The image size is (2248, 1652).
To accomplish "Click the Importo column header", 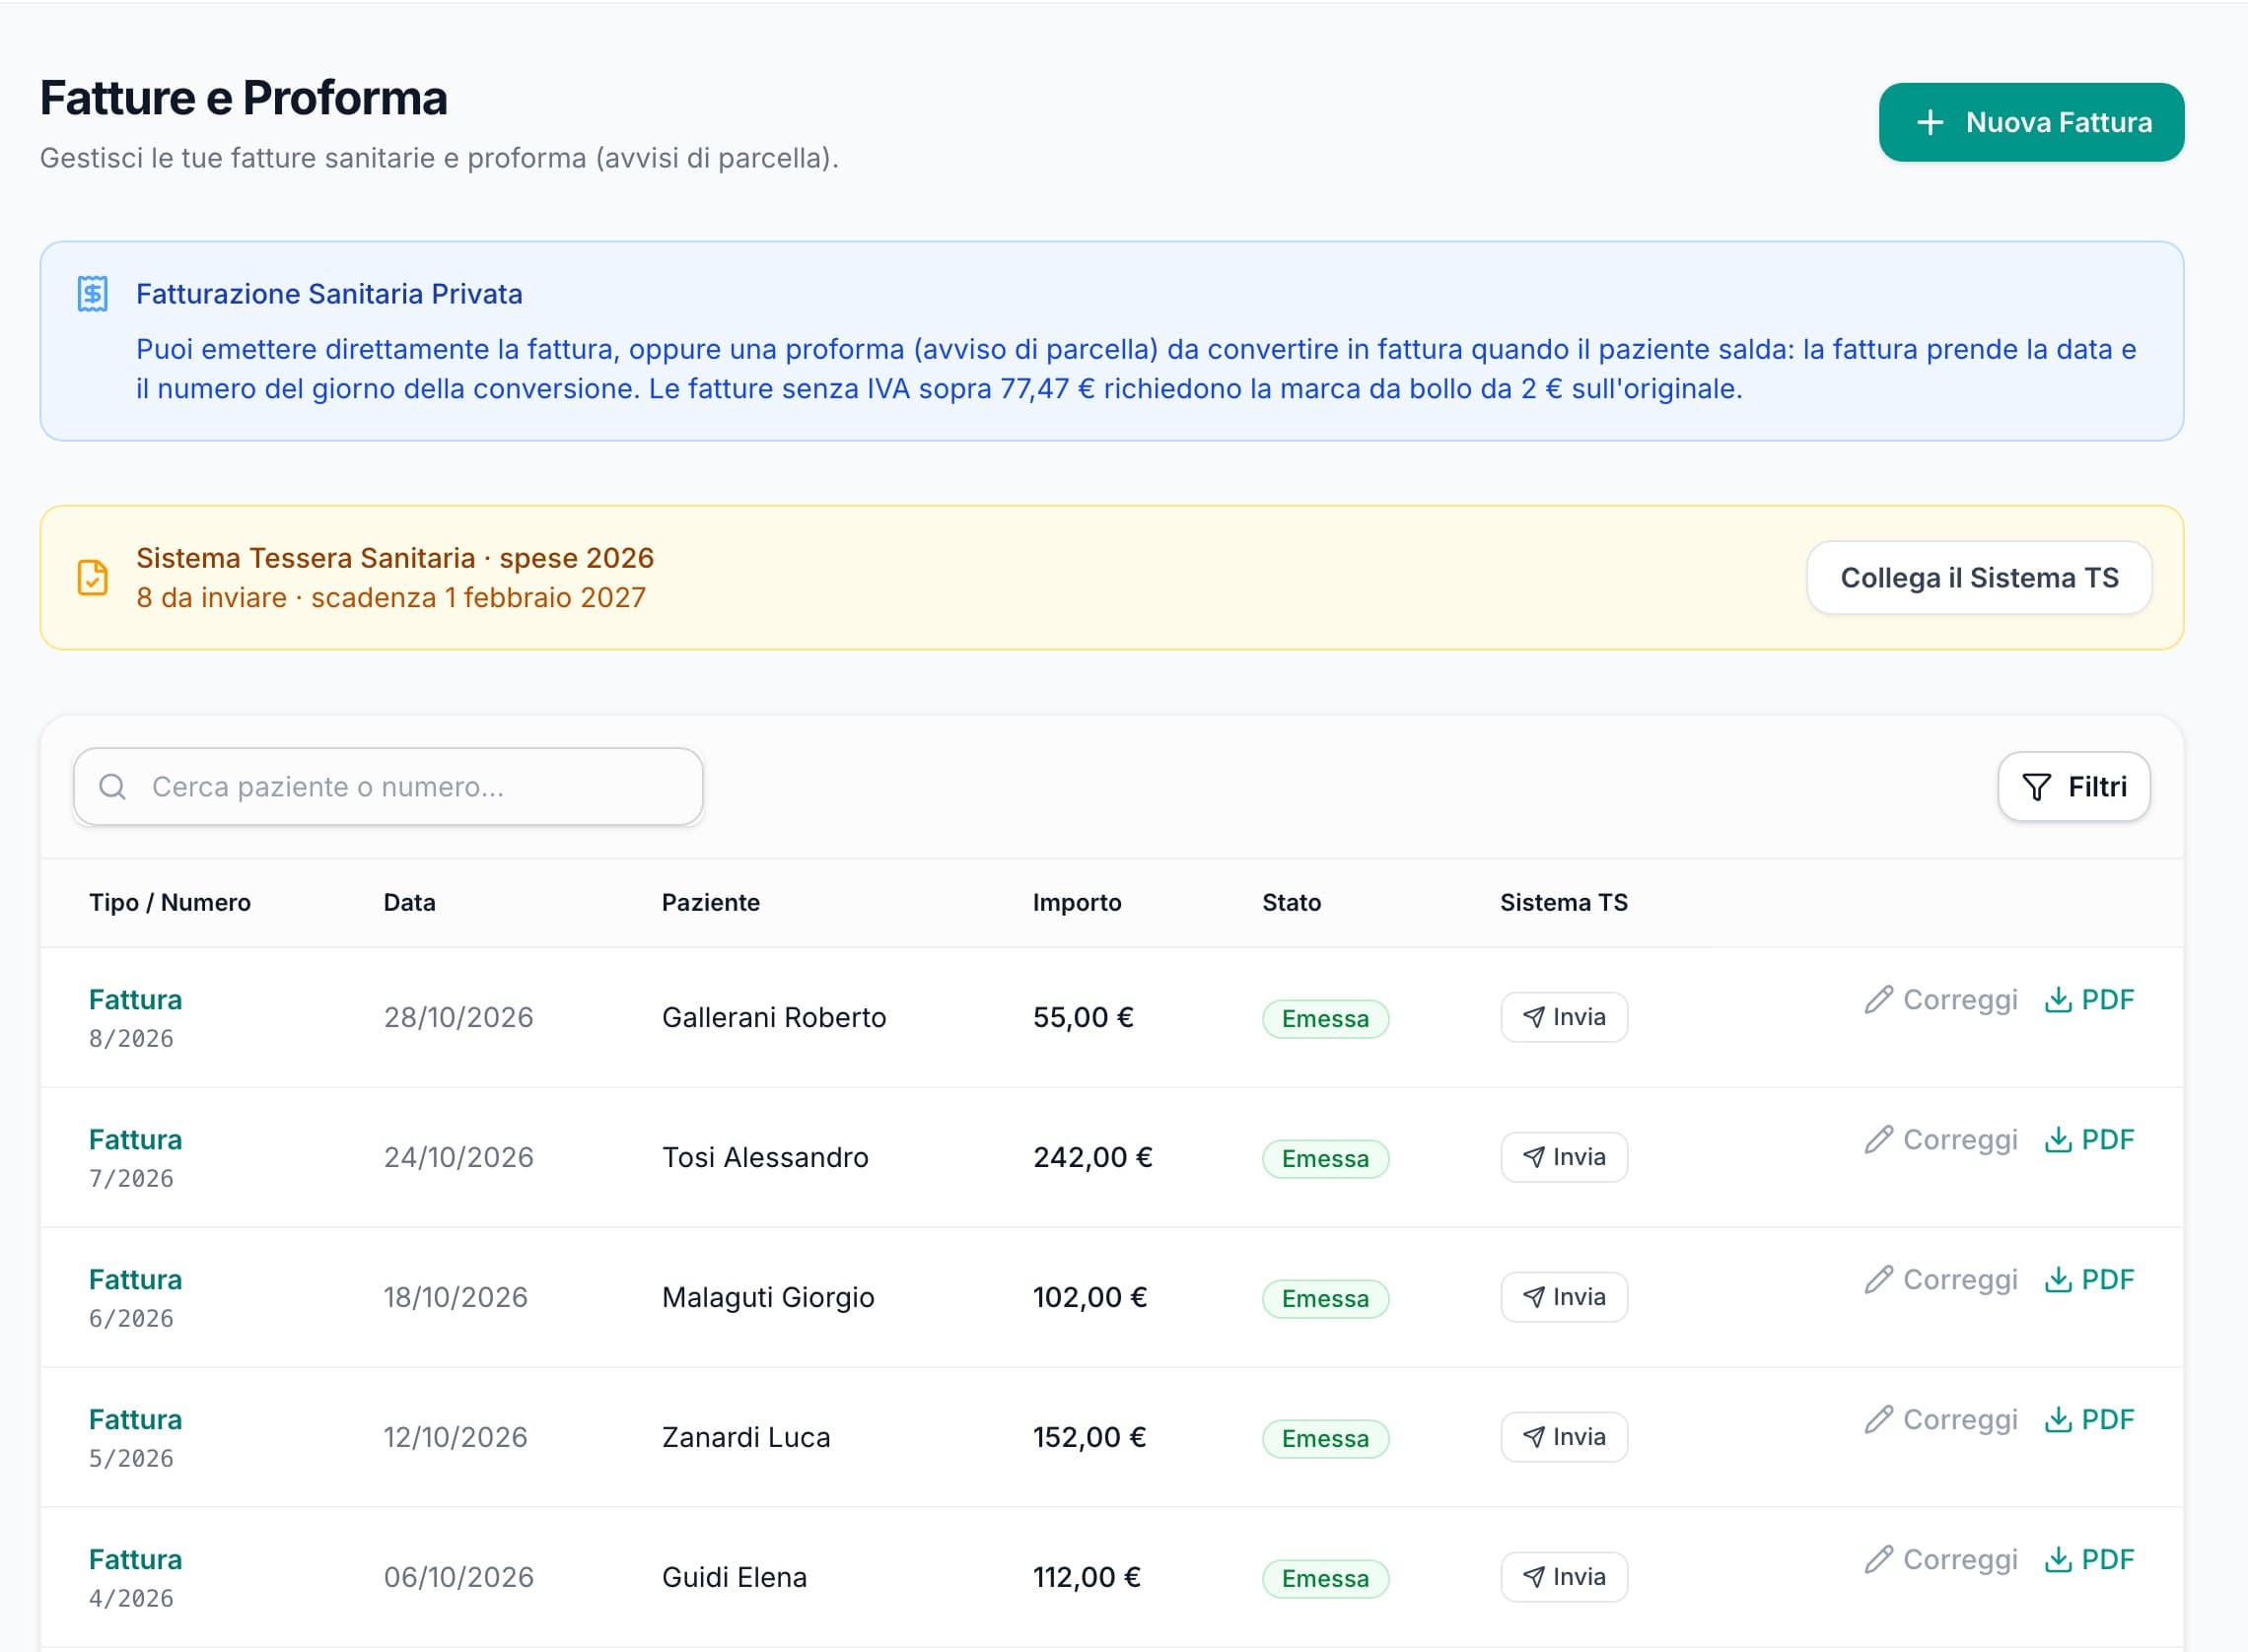I will click(x=1077, y=902).
